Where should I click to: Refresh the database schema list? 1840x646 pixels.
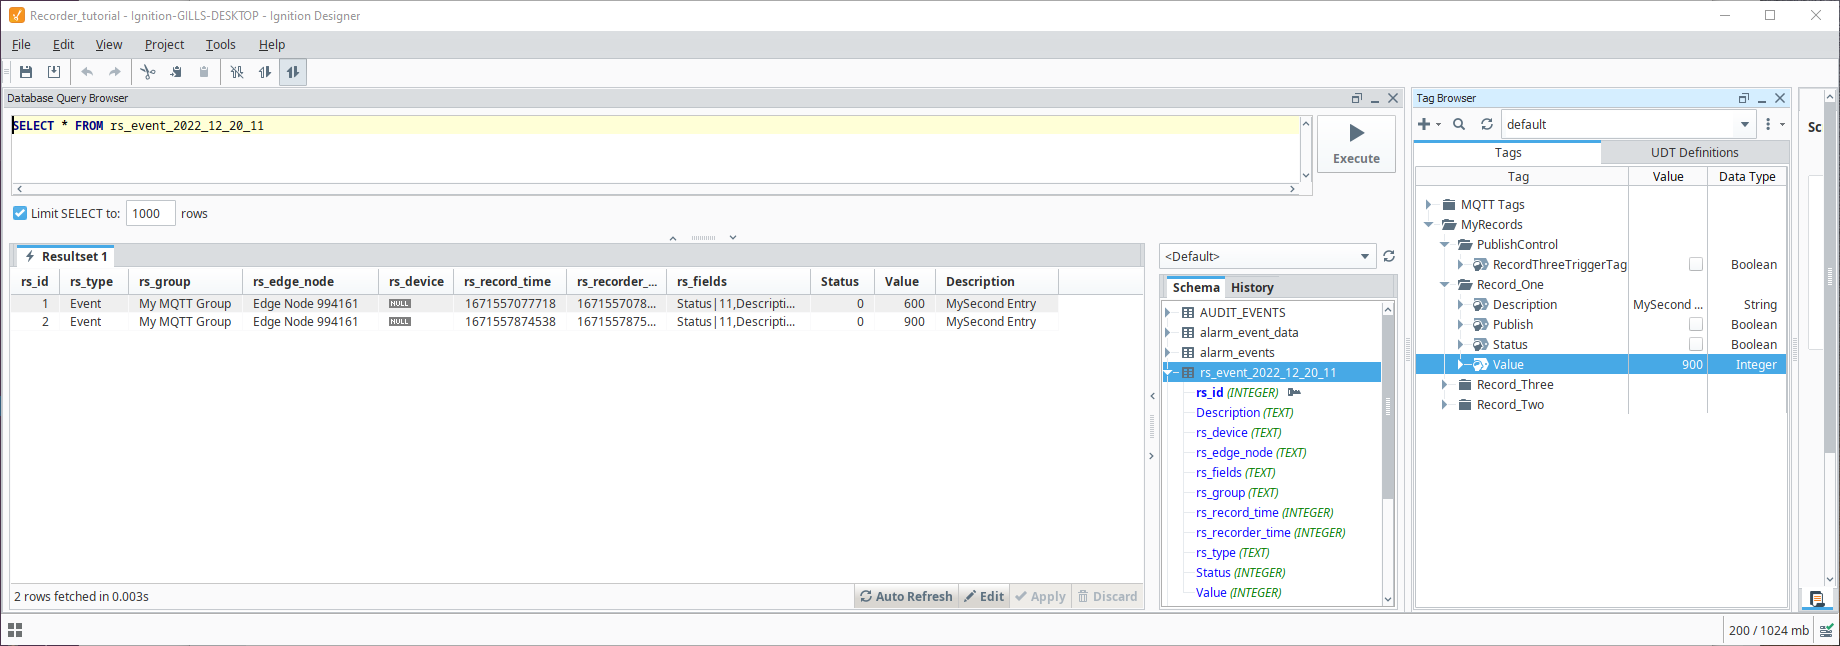pos(1389,257)
